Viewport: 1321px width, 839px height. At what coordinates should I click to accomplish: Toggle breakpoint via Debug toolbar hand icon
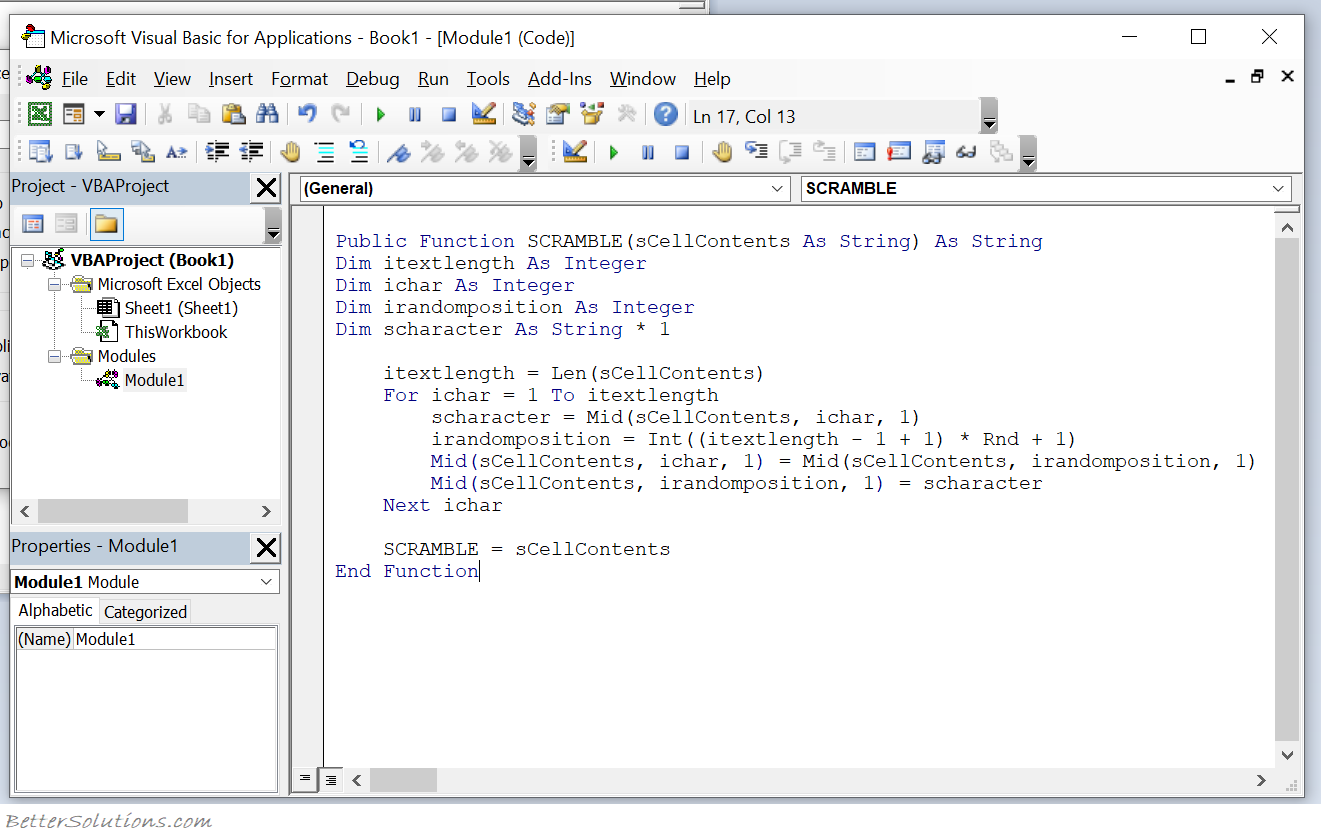[722, 152]
